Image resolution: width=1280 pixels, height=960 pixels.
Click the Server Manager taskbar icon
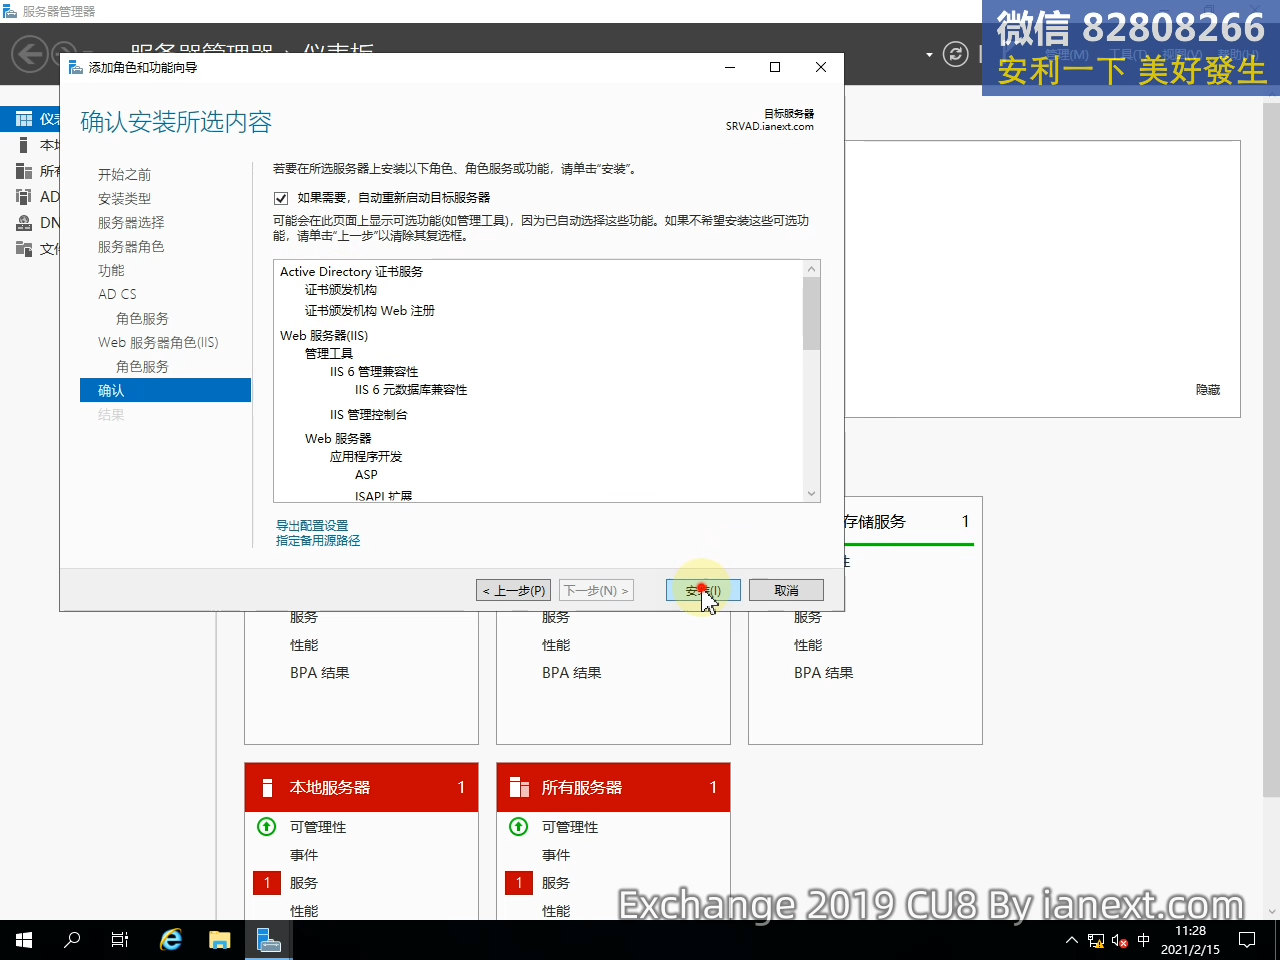[268, 940]
